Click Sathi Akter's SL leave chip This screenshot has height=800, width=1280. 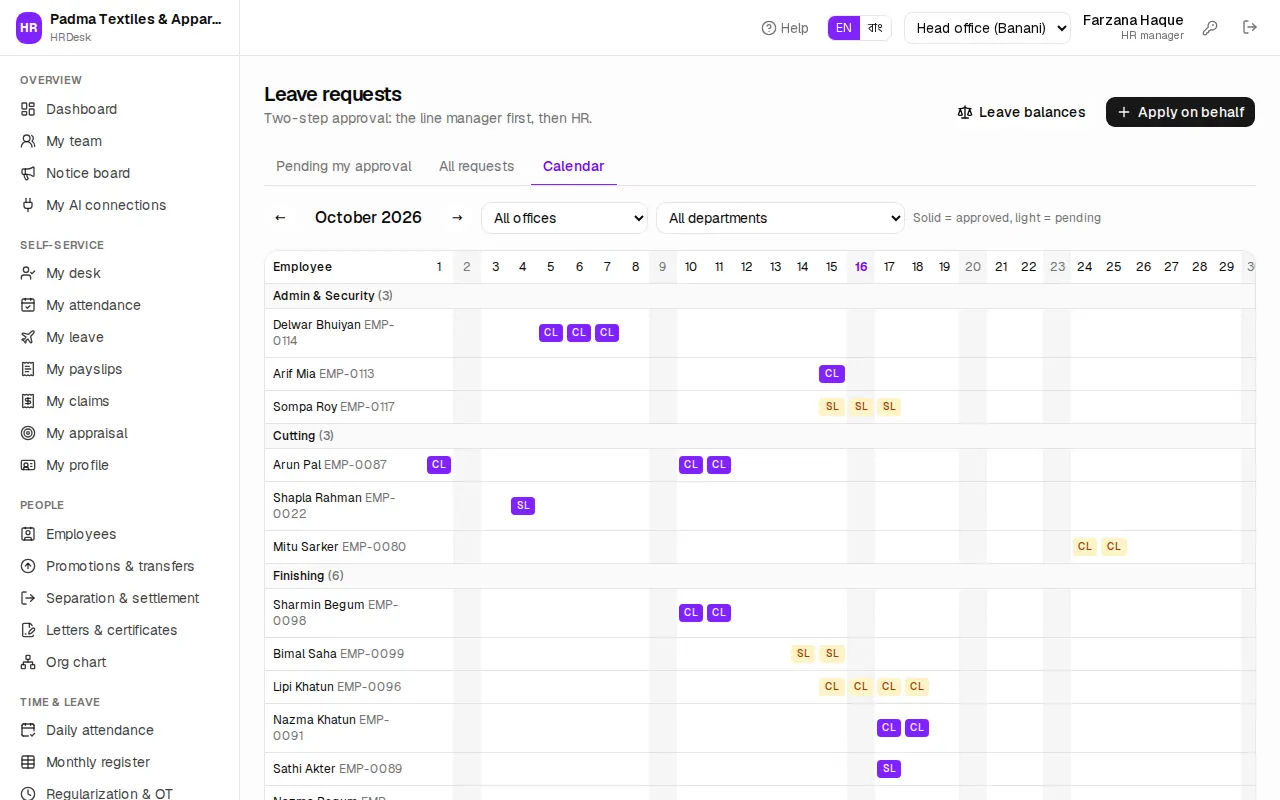click(889, 769)
